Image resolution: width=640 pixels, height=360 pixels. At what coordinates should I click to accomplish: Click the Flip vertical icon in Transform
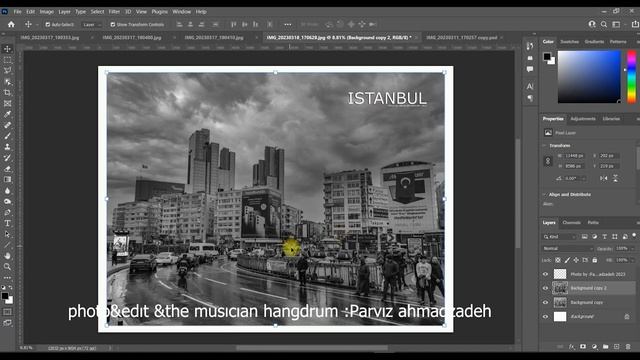(616, 178)
